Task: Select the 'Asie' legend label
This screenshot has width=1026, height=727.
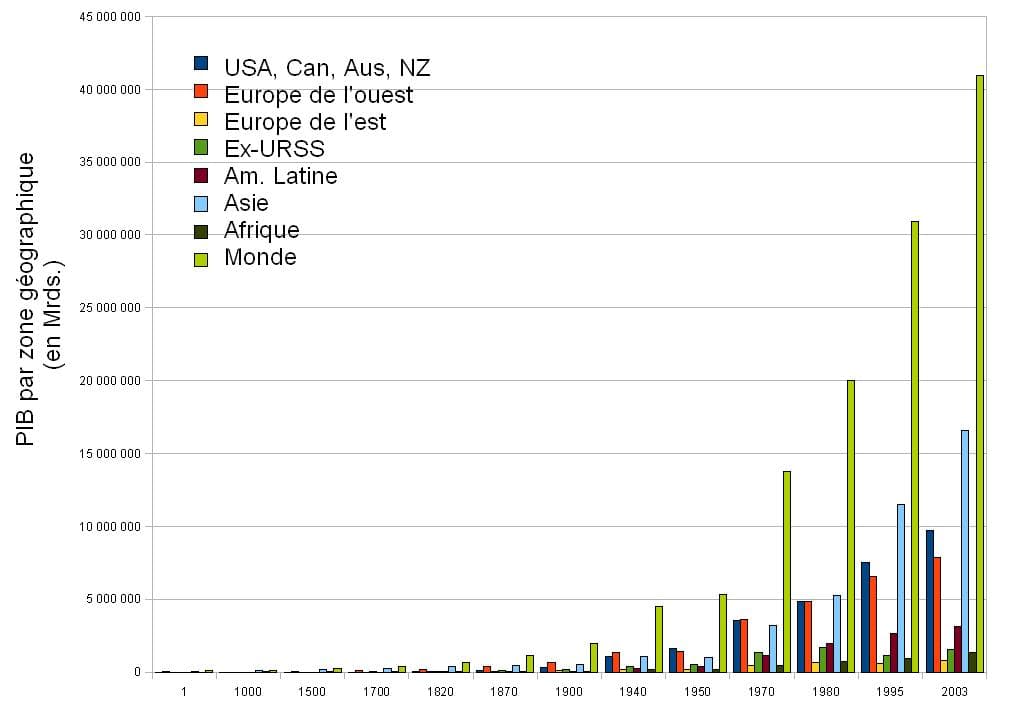Action: (x=245, y=202)
